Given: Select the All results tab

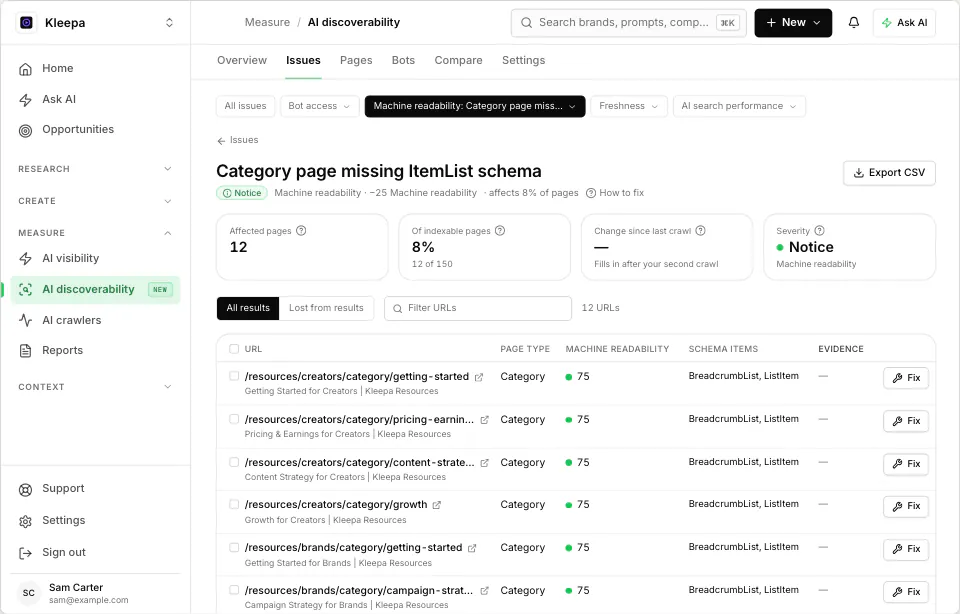Looking at the screenshot, I should tap(247, 308).
